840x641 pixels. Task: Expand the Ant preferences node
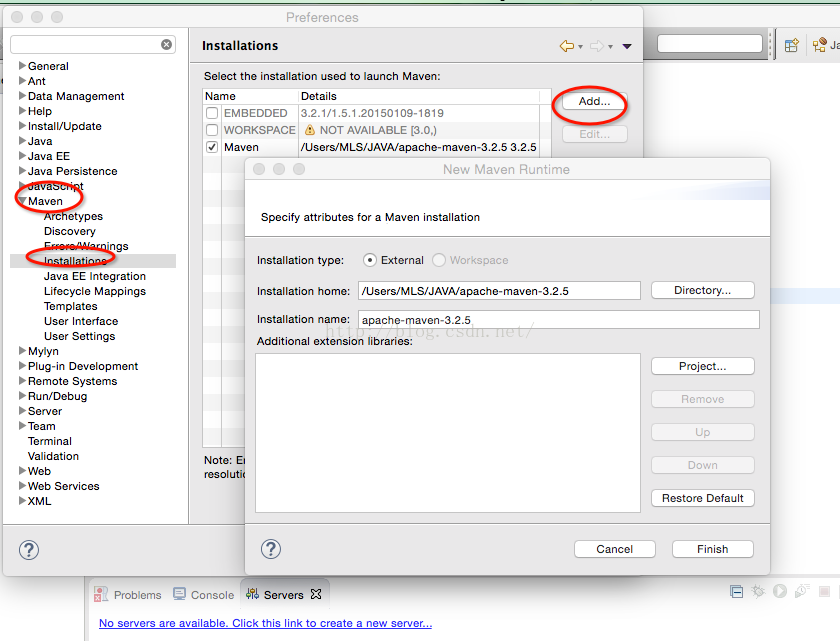tap(22, 80)
